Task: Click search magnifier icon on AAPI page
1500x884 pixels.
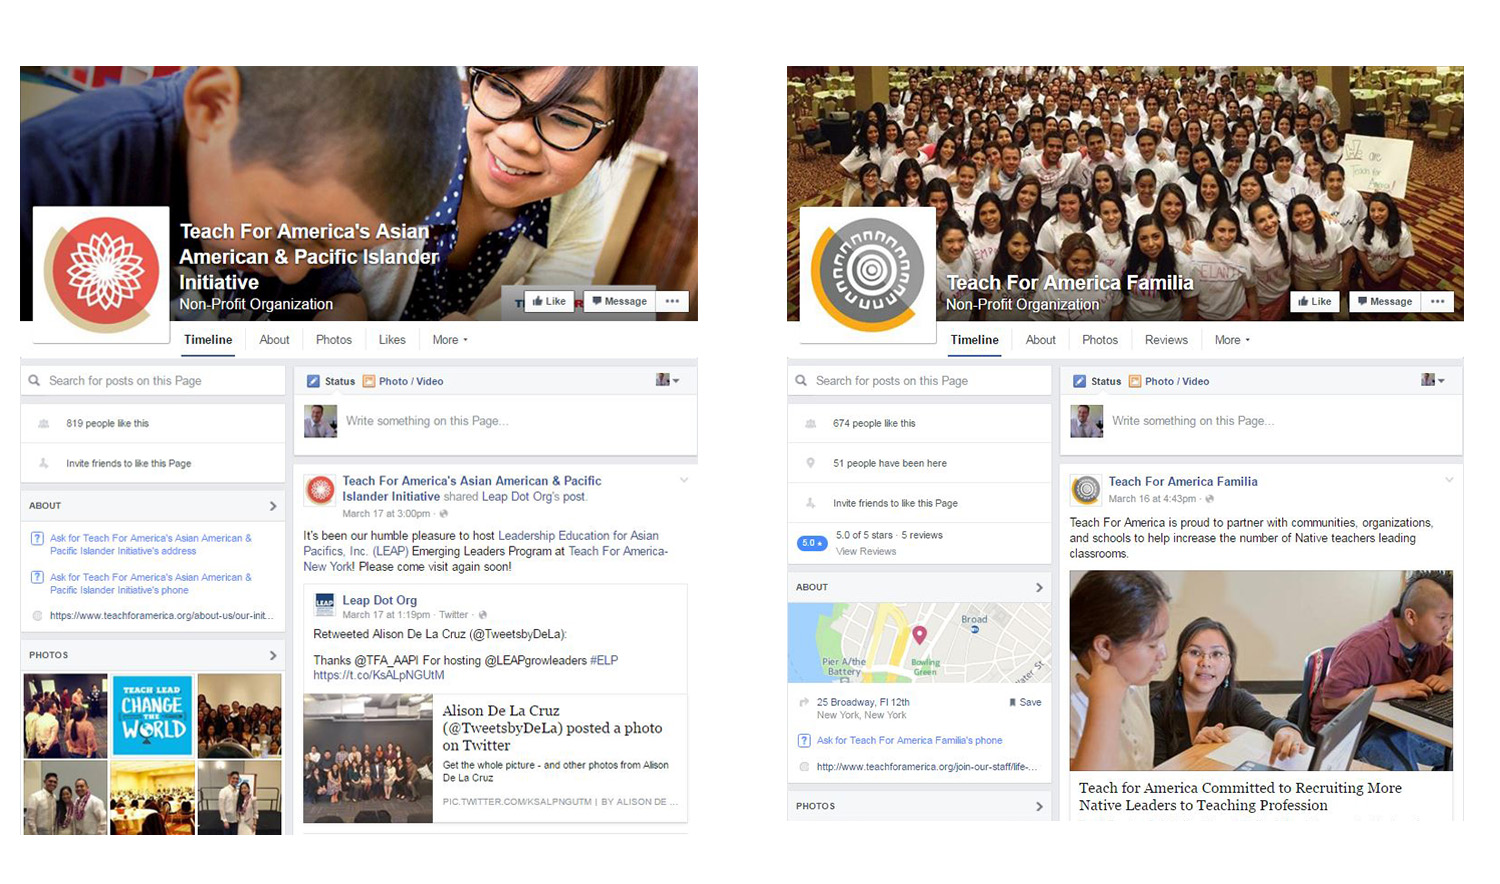Action: click(34, 381)
